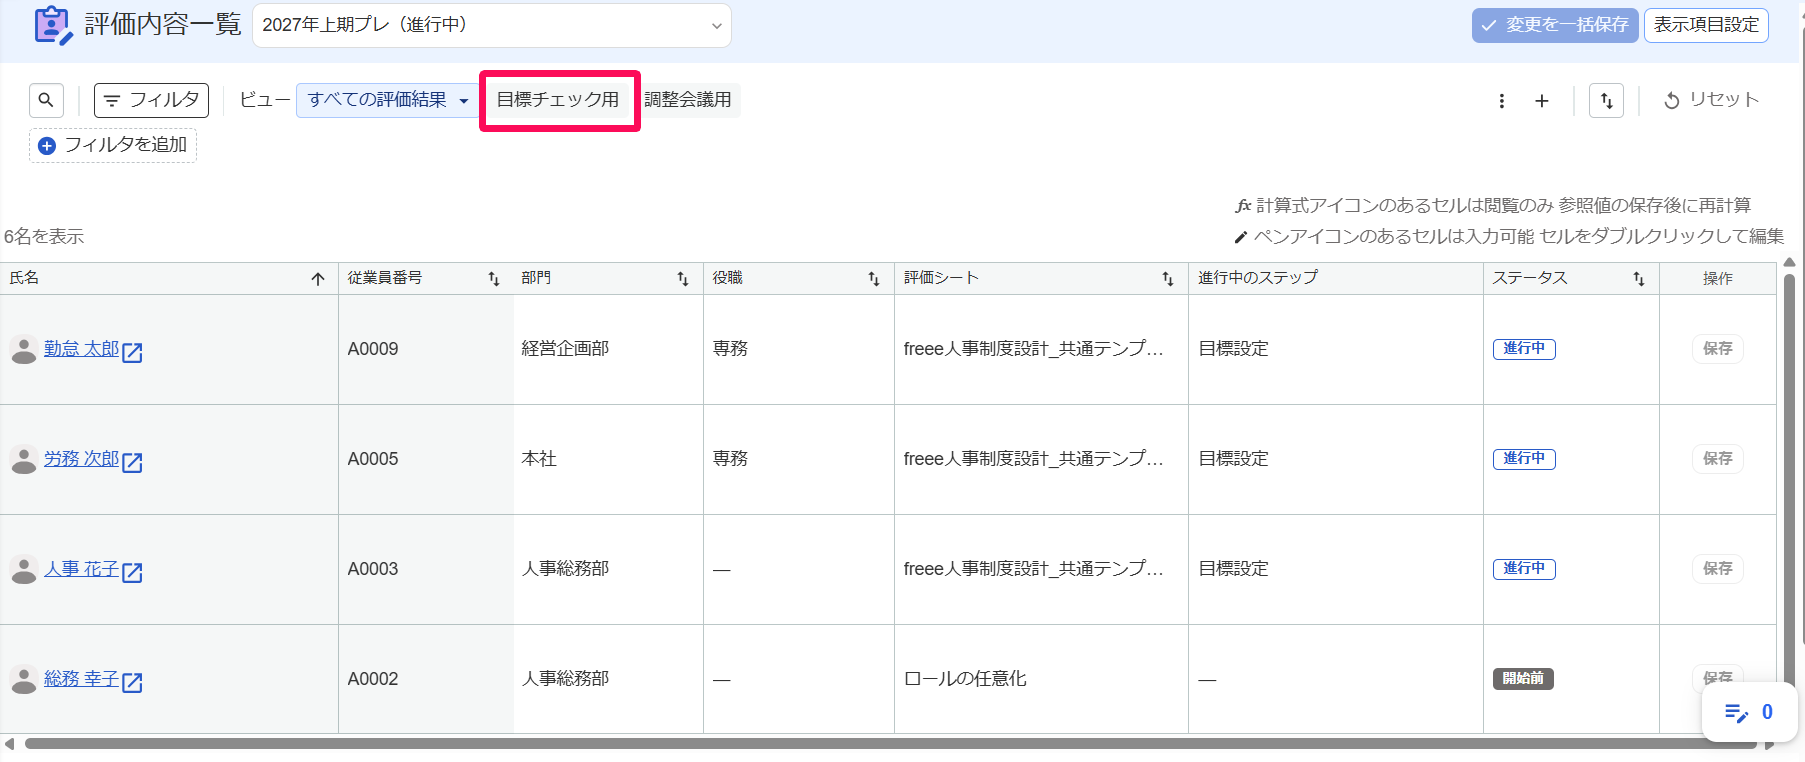This screenshot has width=1805, height=762.
Task: Select cell ロールの任意化
Action: [1041, 679]
